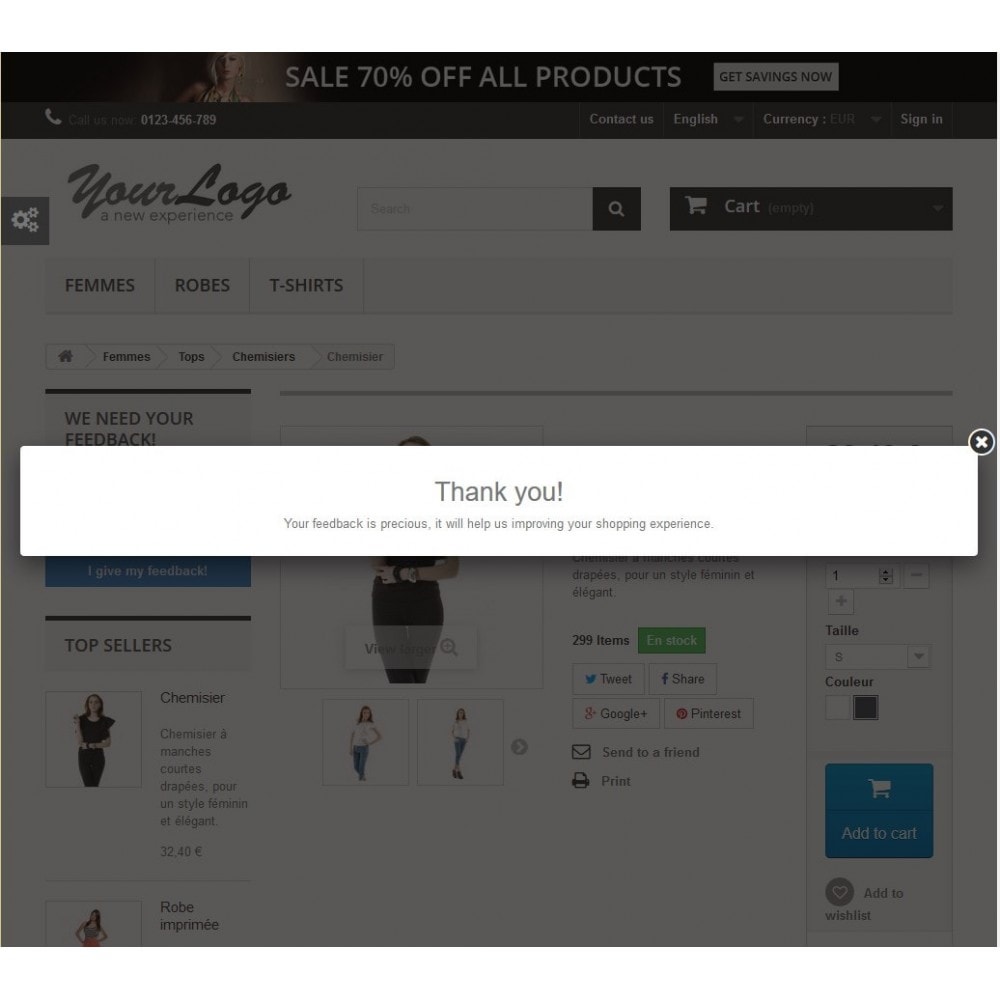Add to wishlist heart icon
Viewport: 1000px width, 1000px height.
839,892
